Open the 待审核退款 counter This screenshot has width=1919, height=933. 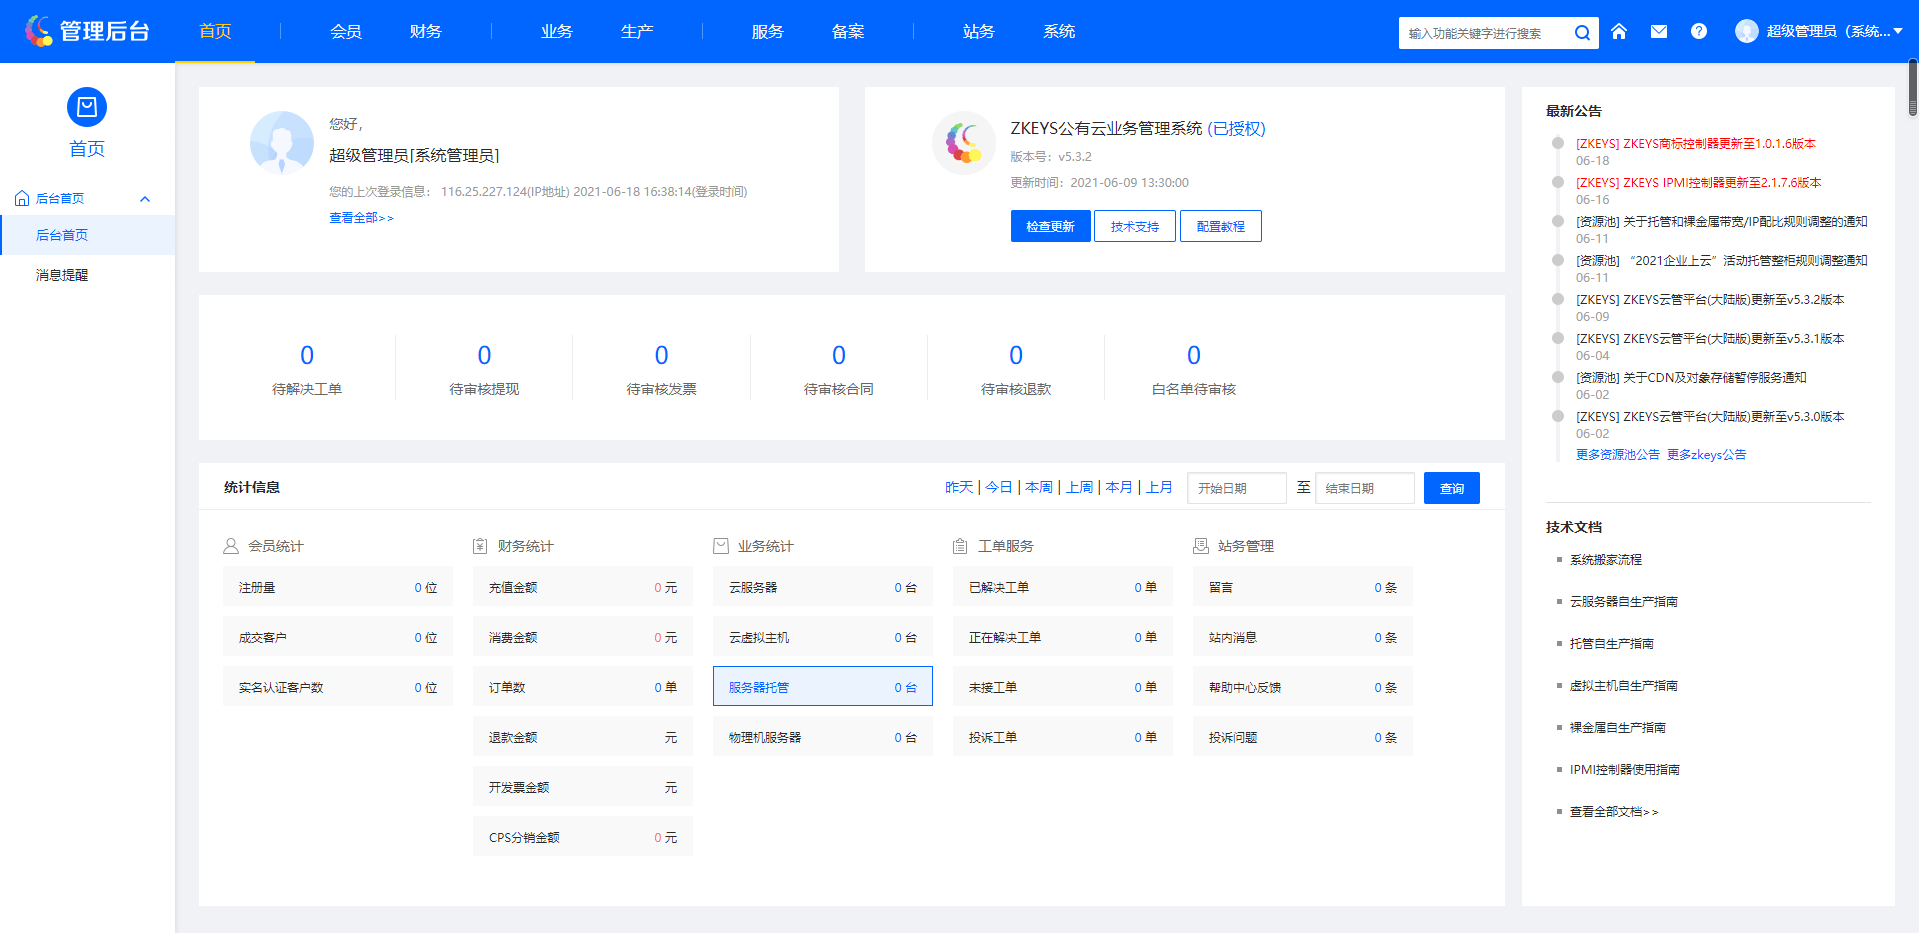pos(1016,368)
